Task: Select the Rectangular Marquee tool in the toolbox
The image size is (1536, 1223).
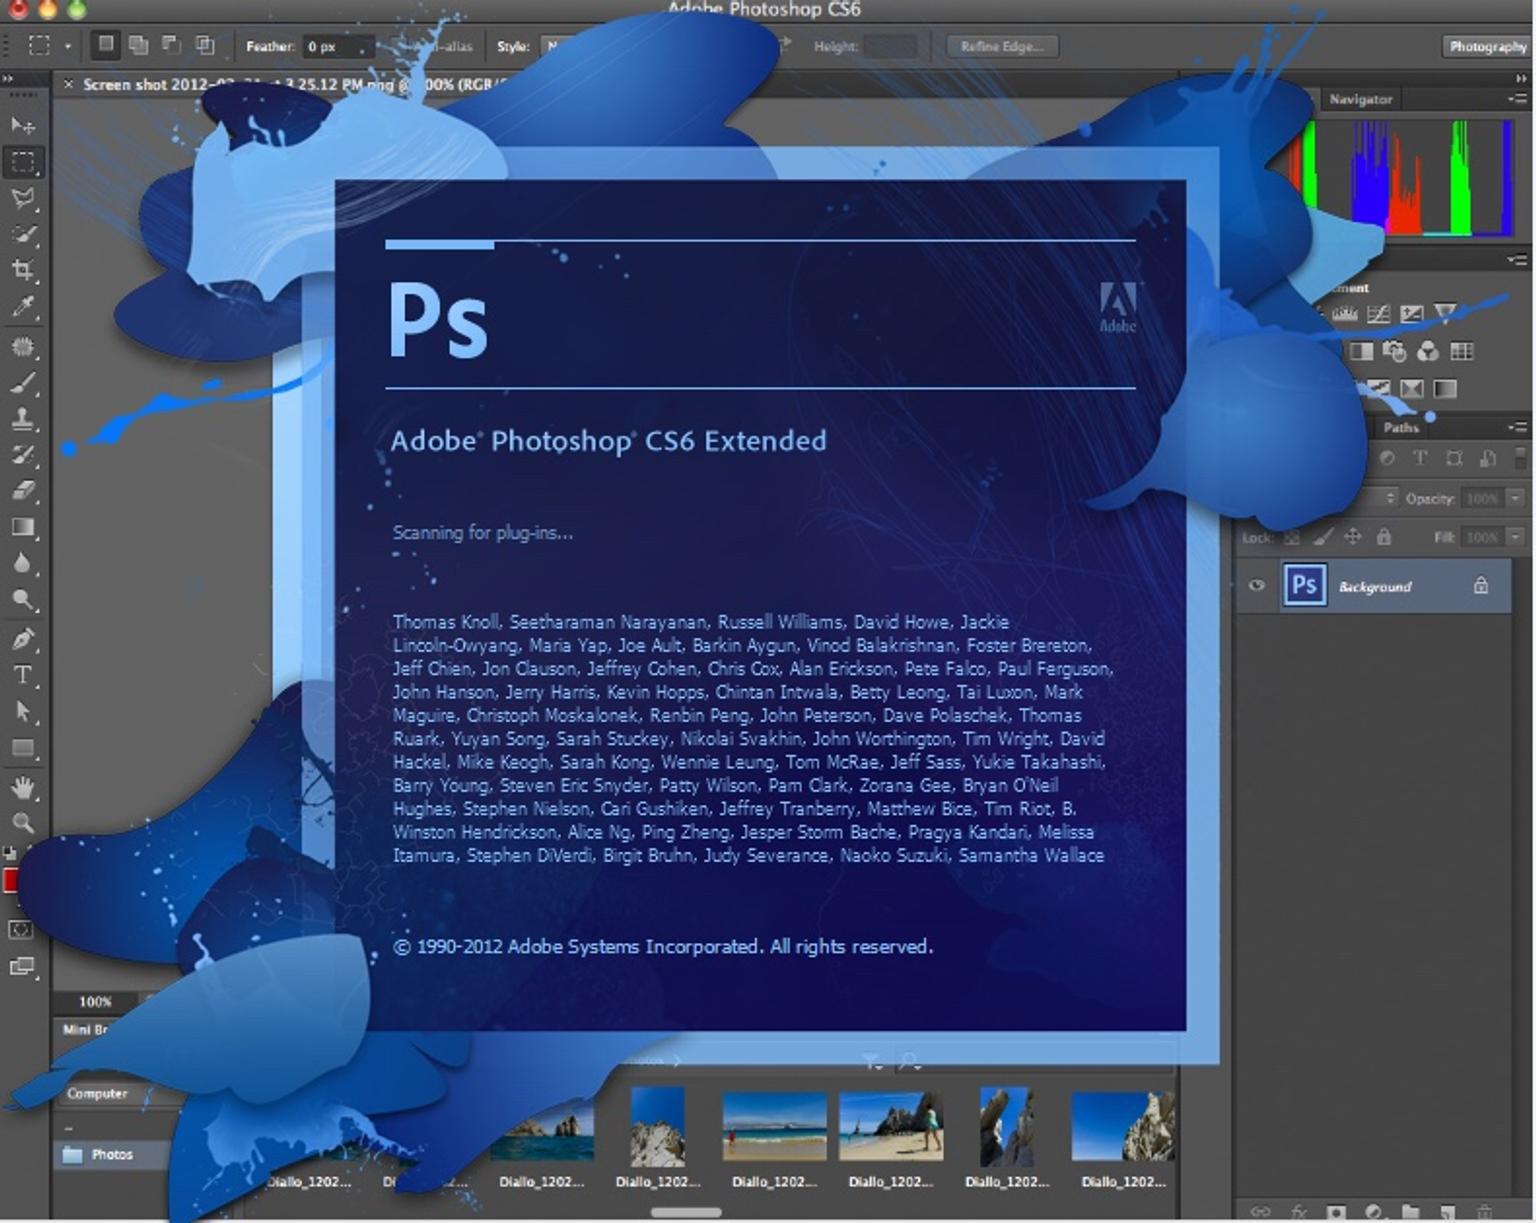Action: [23, 161]
